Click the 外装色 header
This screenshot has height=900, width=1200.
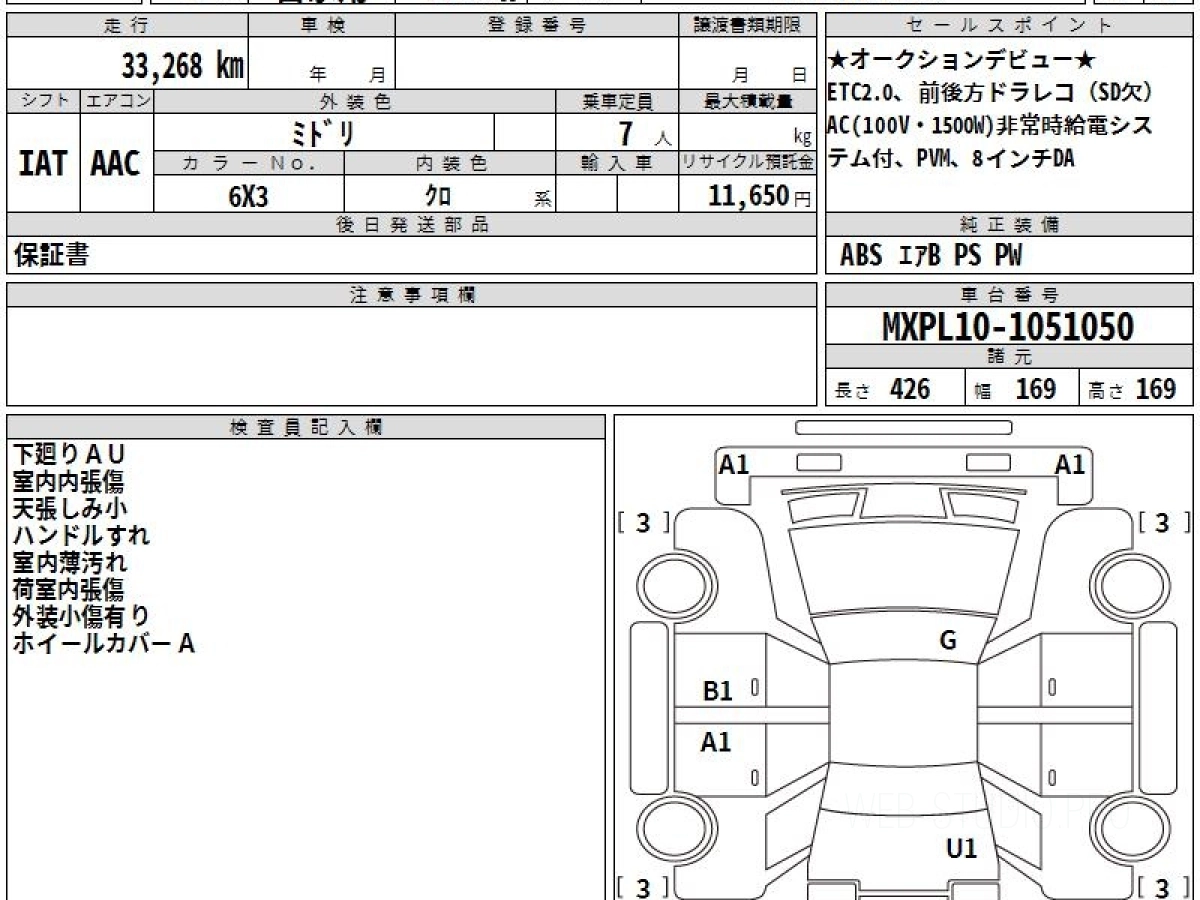click(x=355, y=101)
